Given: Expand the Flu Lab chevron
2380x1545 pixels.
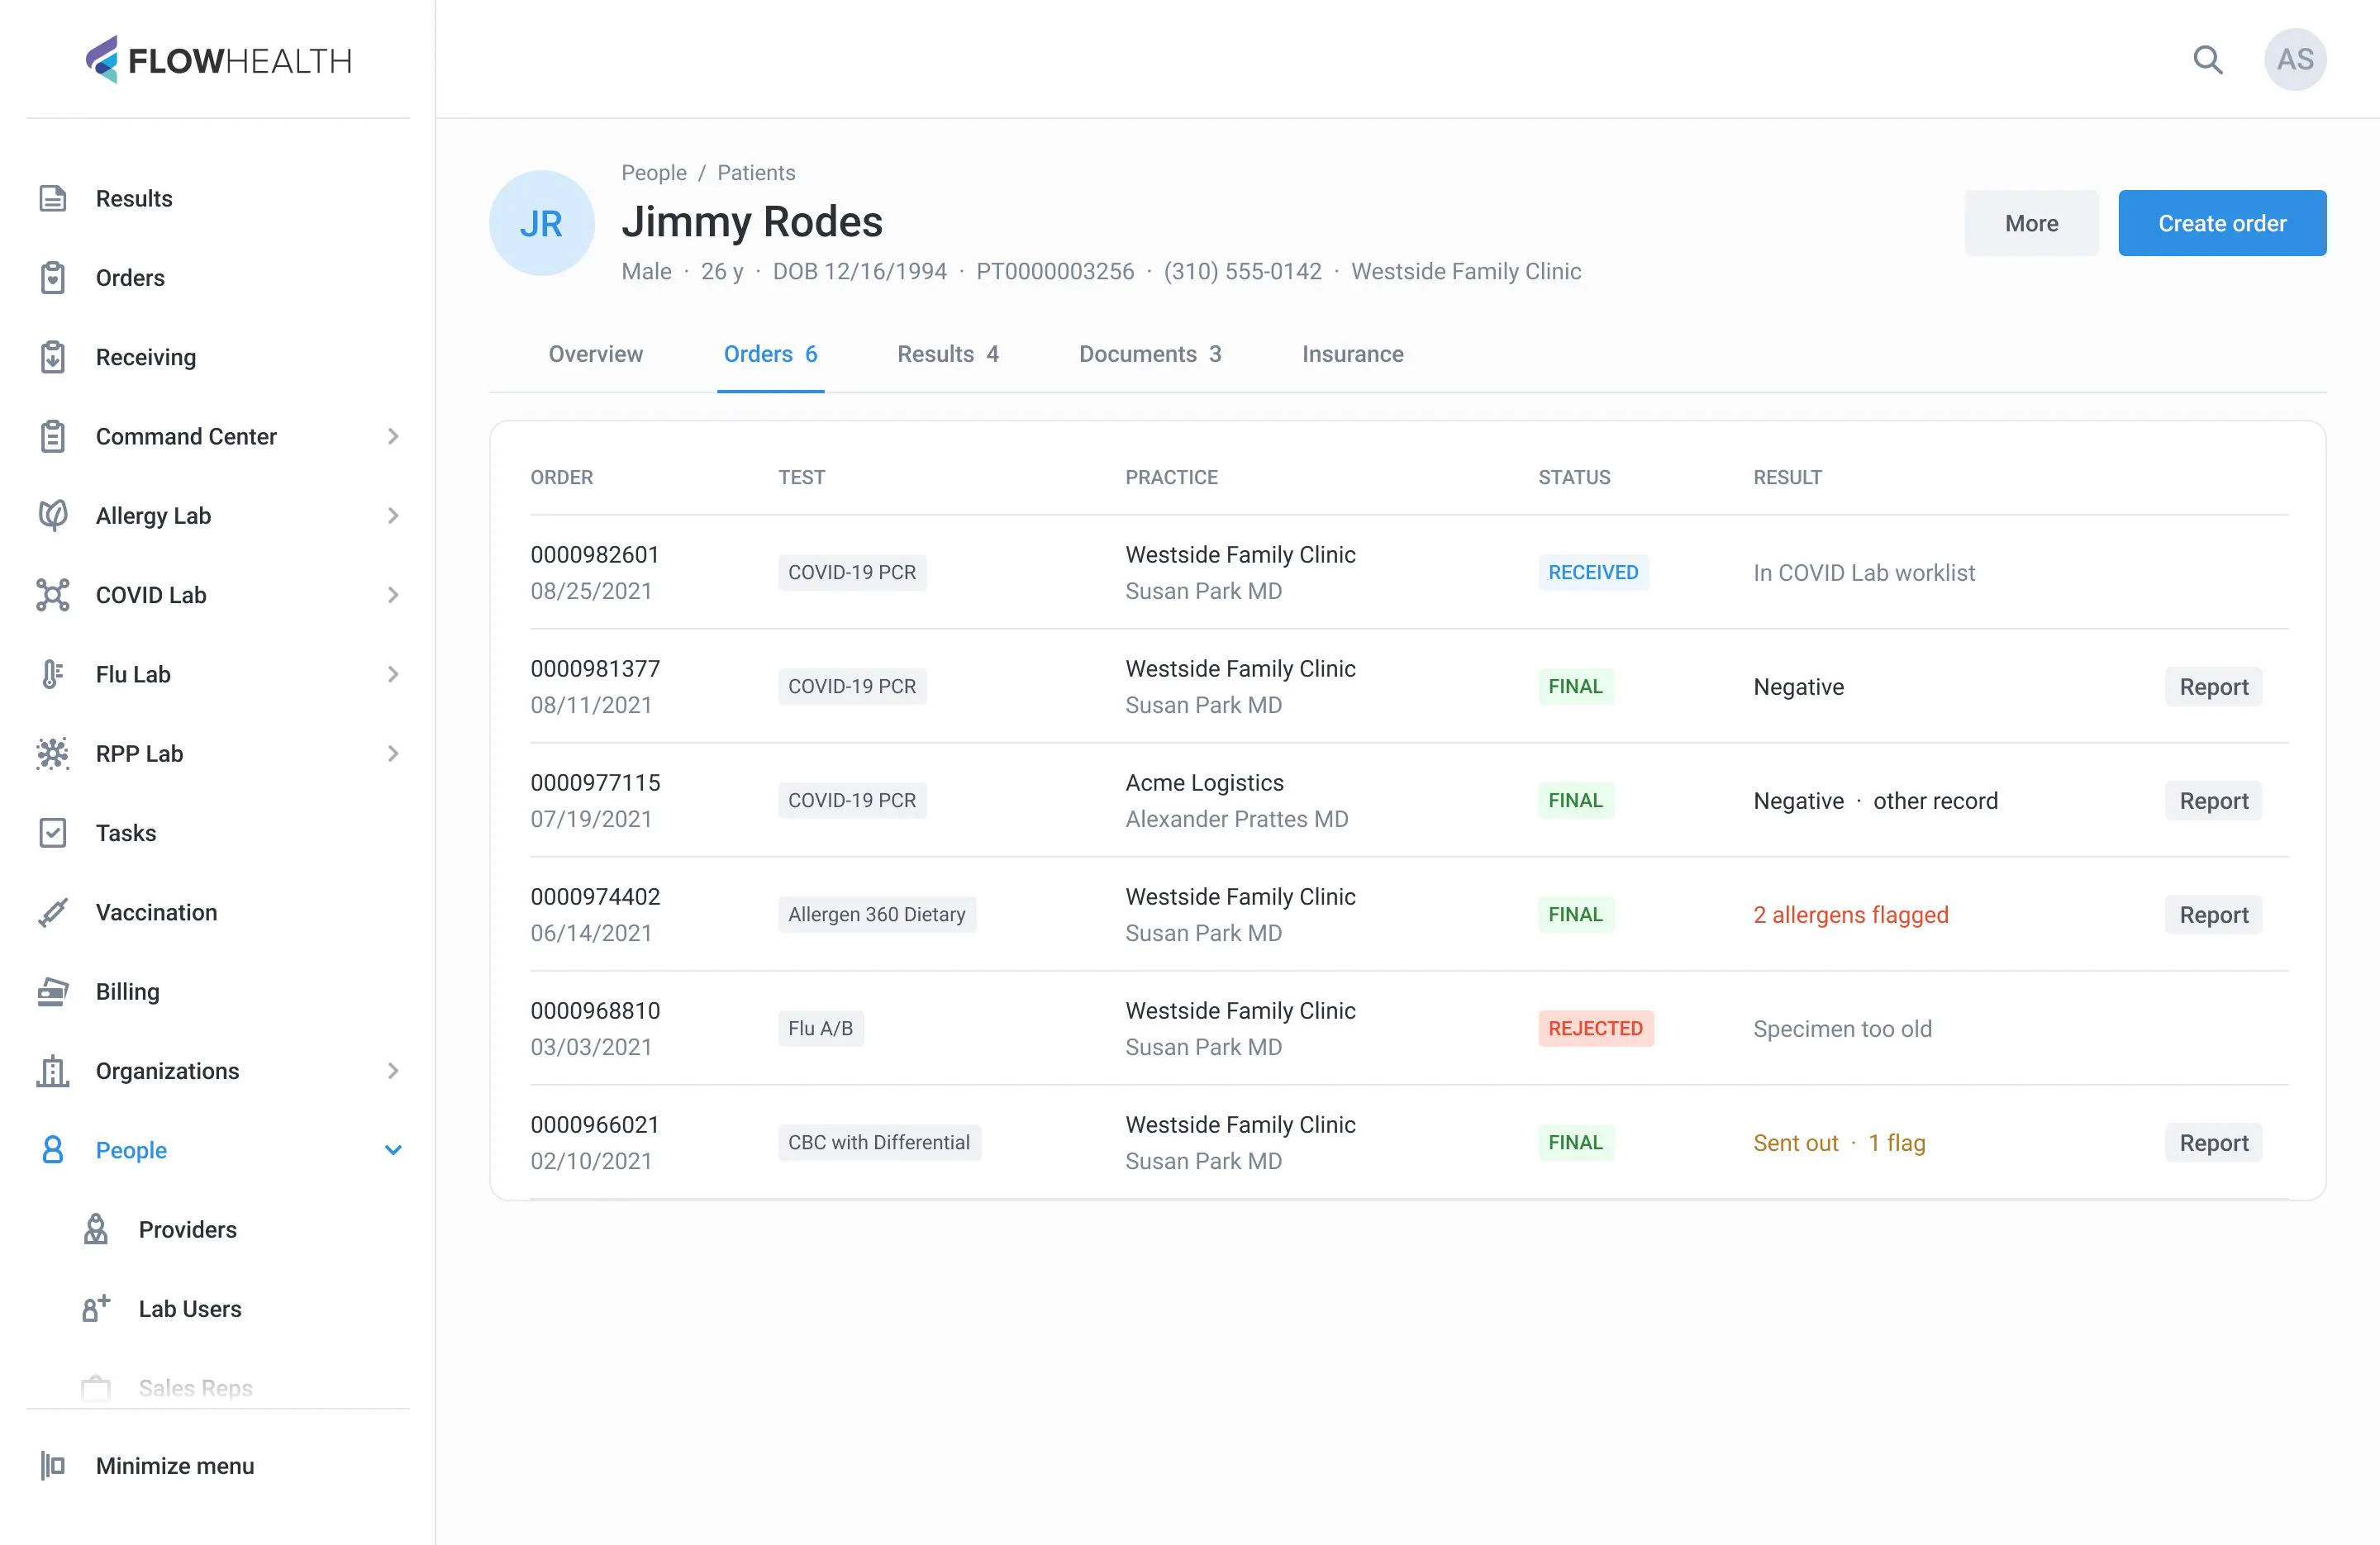Looking at the screenshot, I should click(393, 674).
